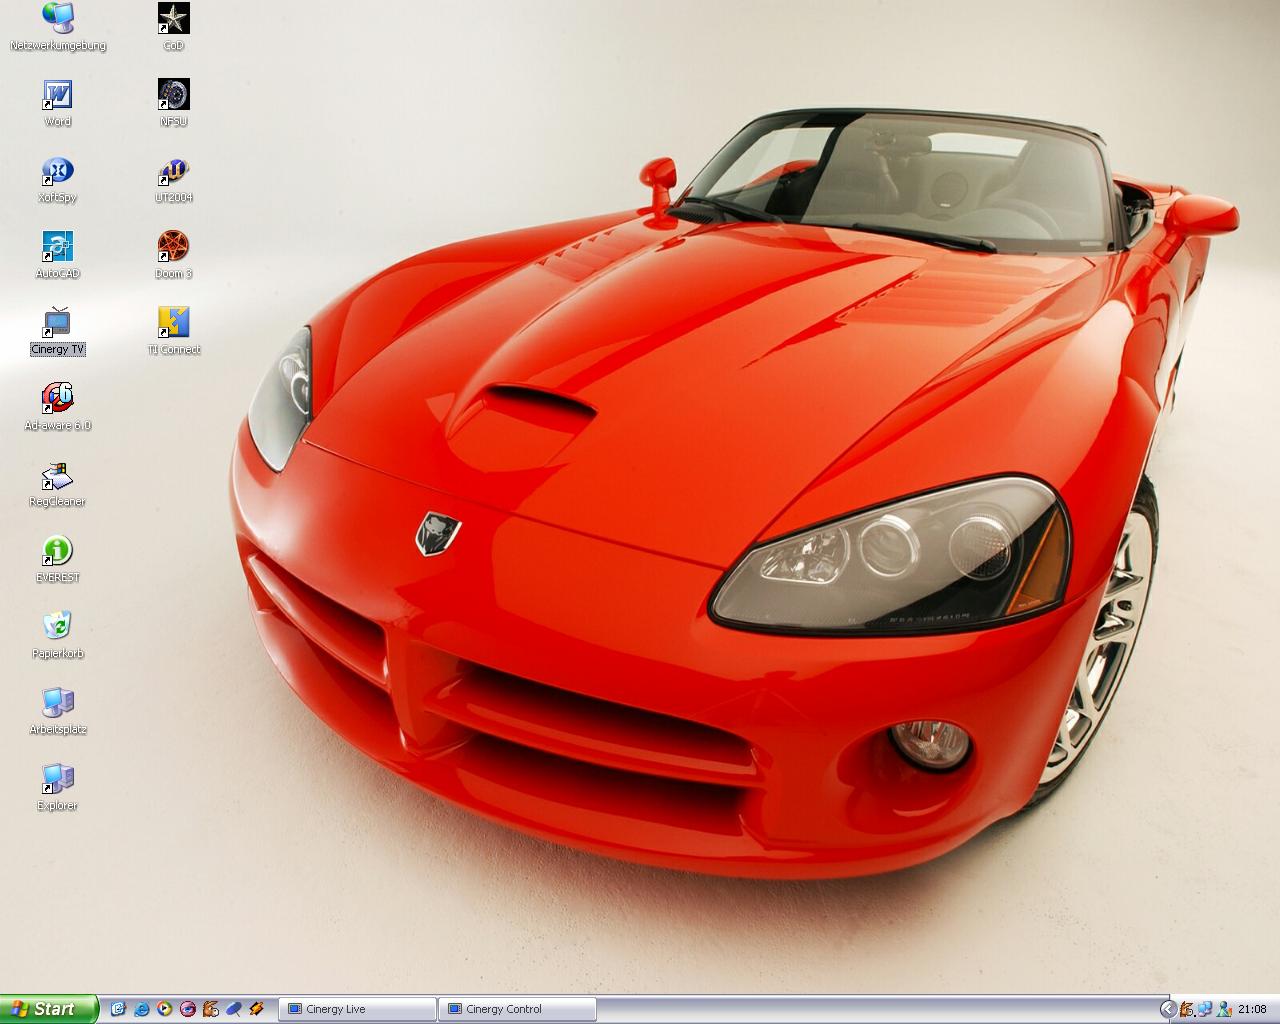Select the Papierkorb recycle bin
Screen dimensions: 1280x1024
coord(57,627)
